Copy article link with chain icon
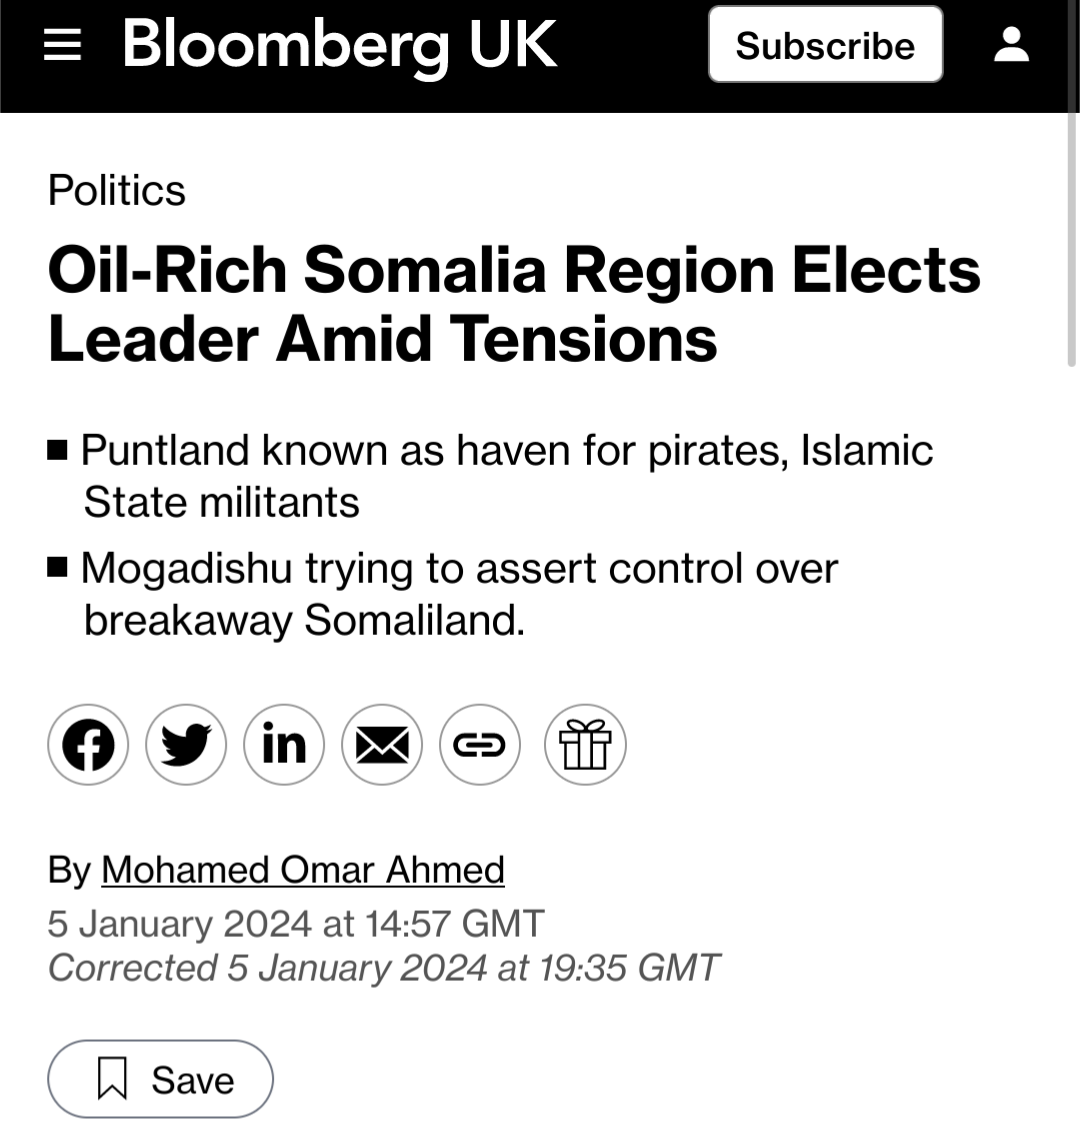The width and height of the screenshot is (1080, 1133). click(x=480, y=744)
